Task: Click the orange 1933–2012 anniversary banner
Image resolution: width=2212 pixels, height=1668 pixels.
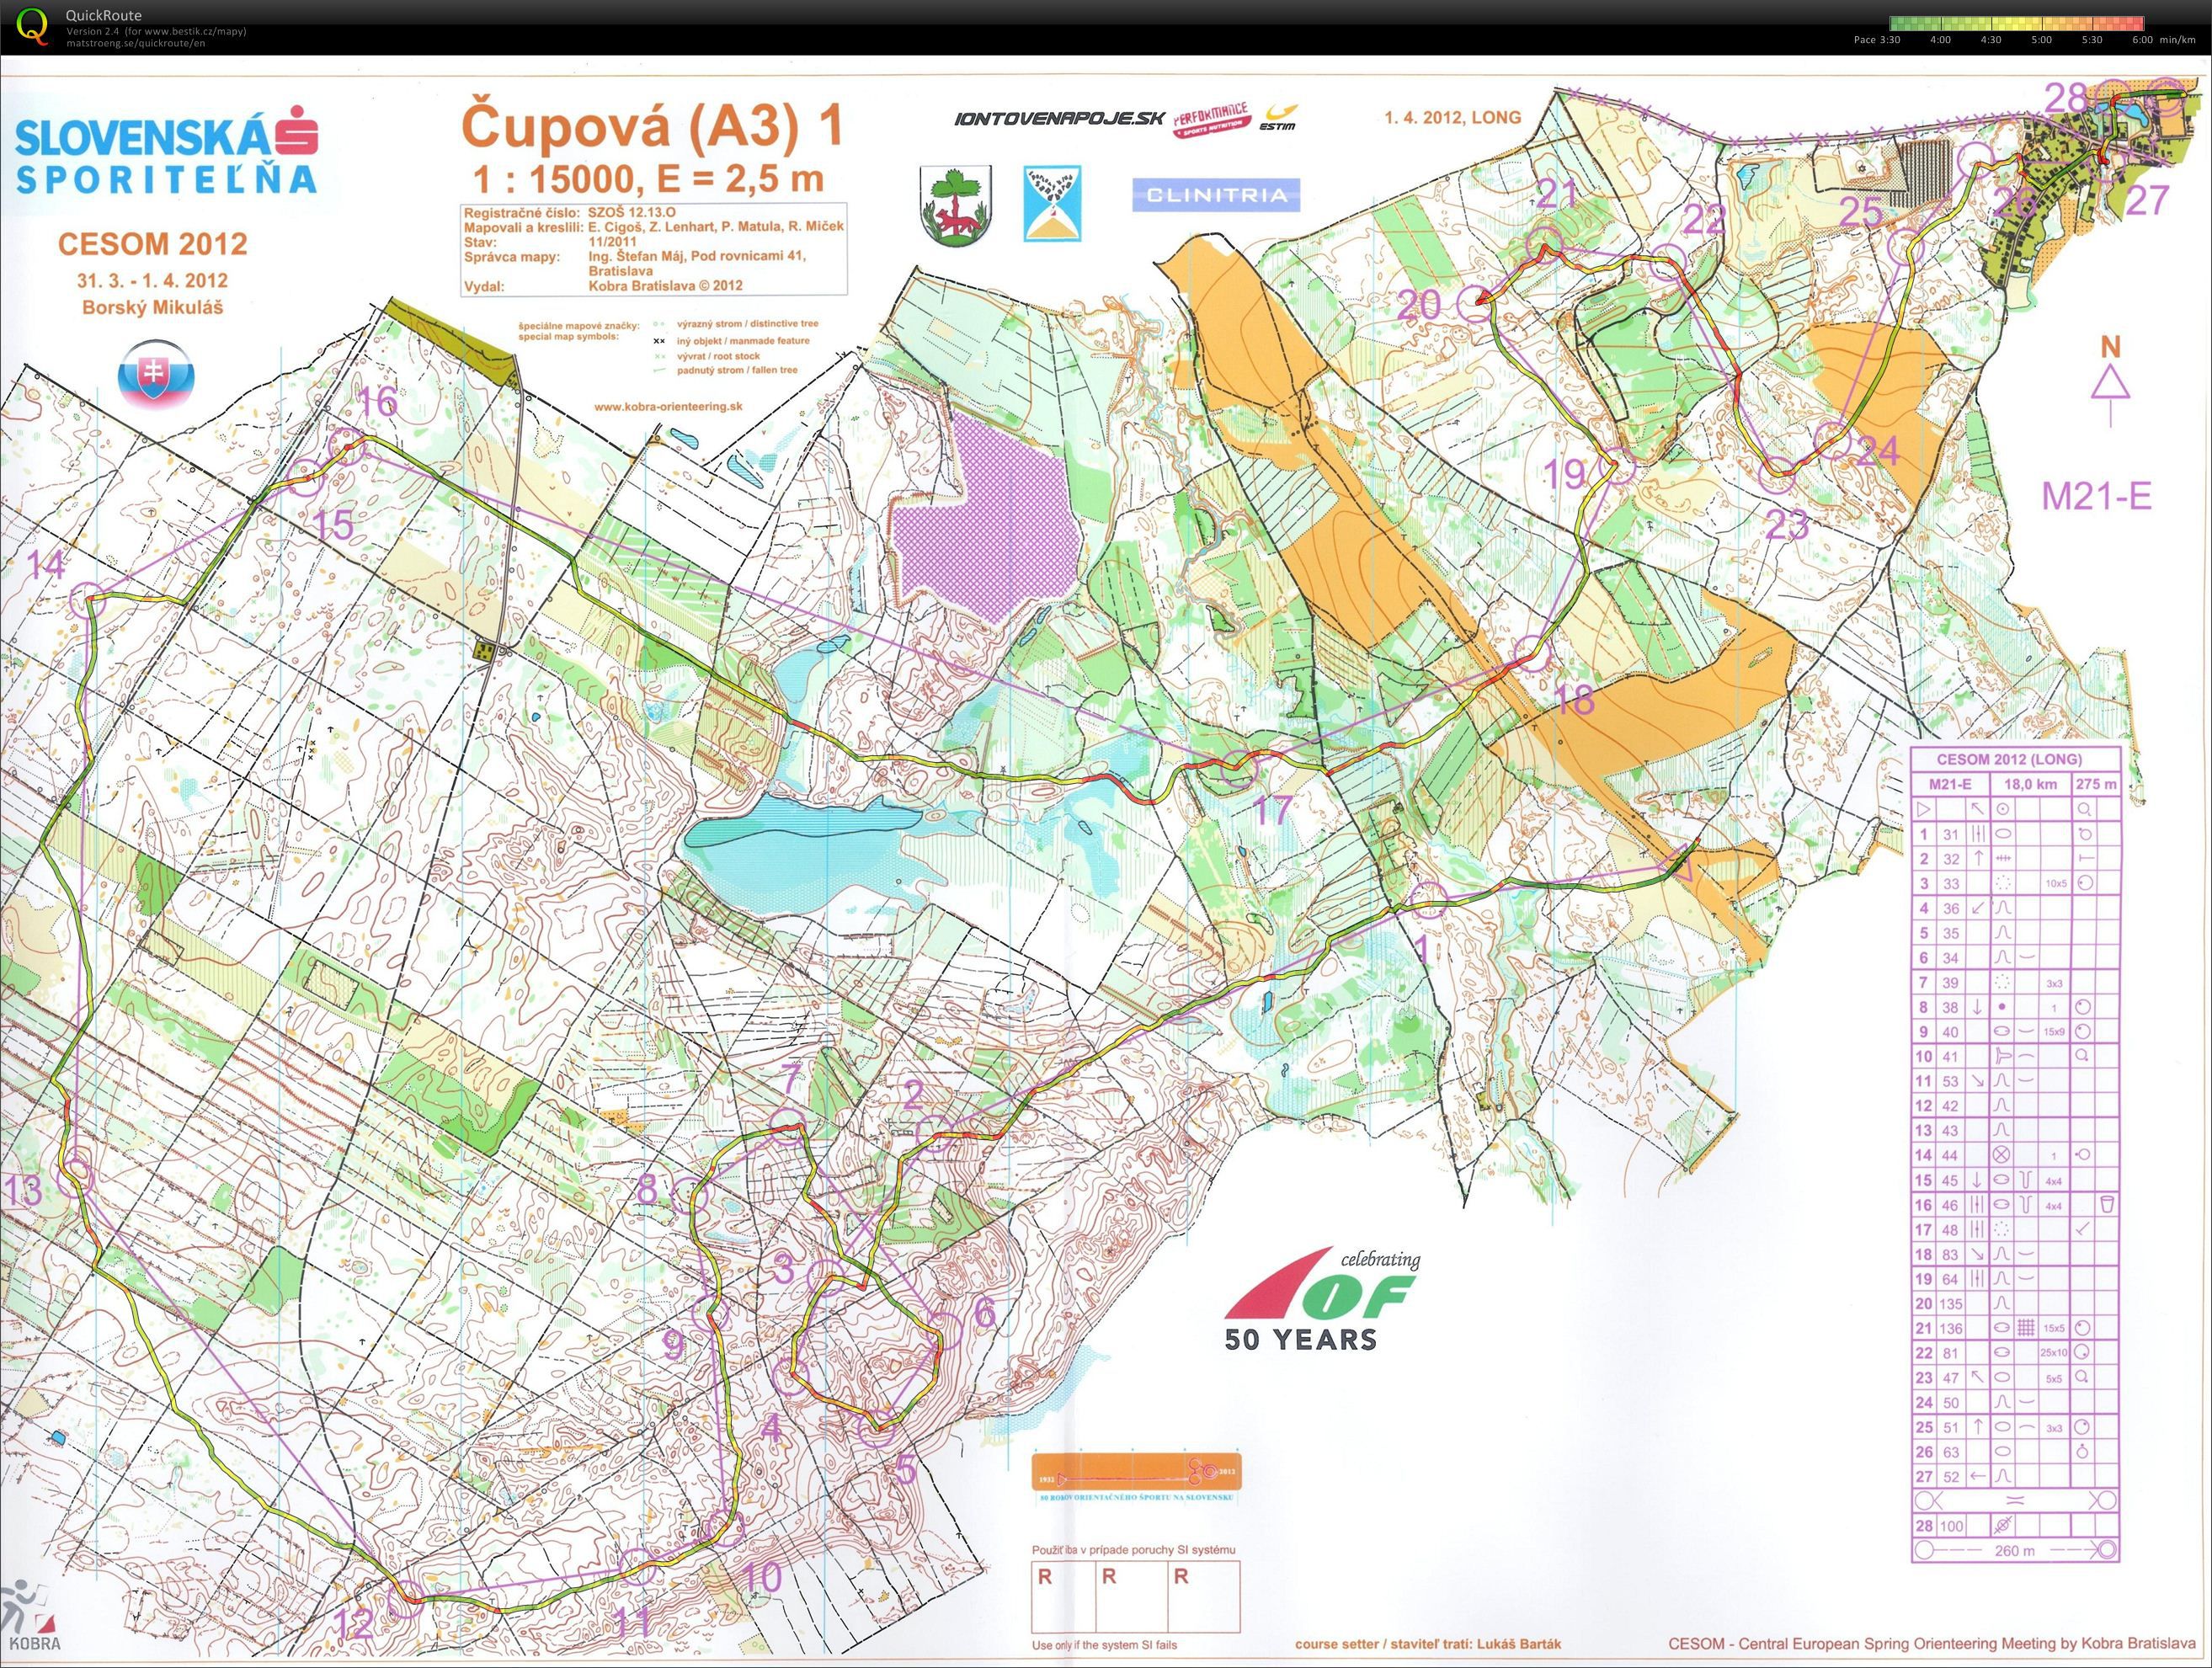Action: coord(1137,1473)
